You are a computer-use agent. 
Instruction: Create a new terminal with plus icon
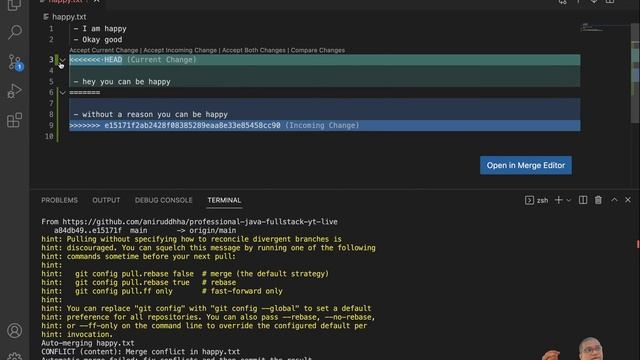point(558,200)
